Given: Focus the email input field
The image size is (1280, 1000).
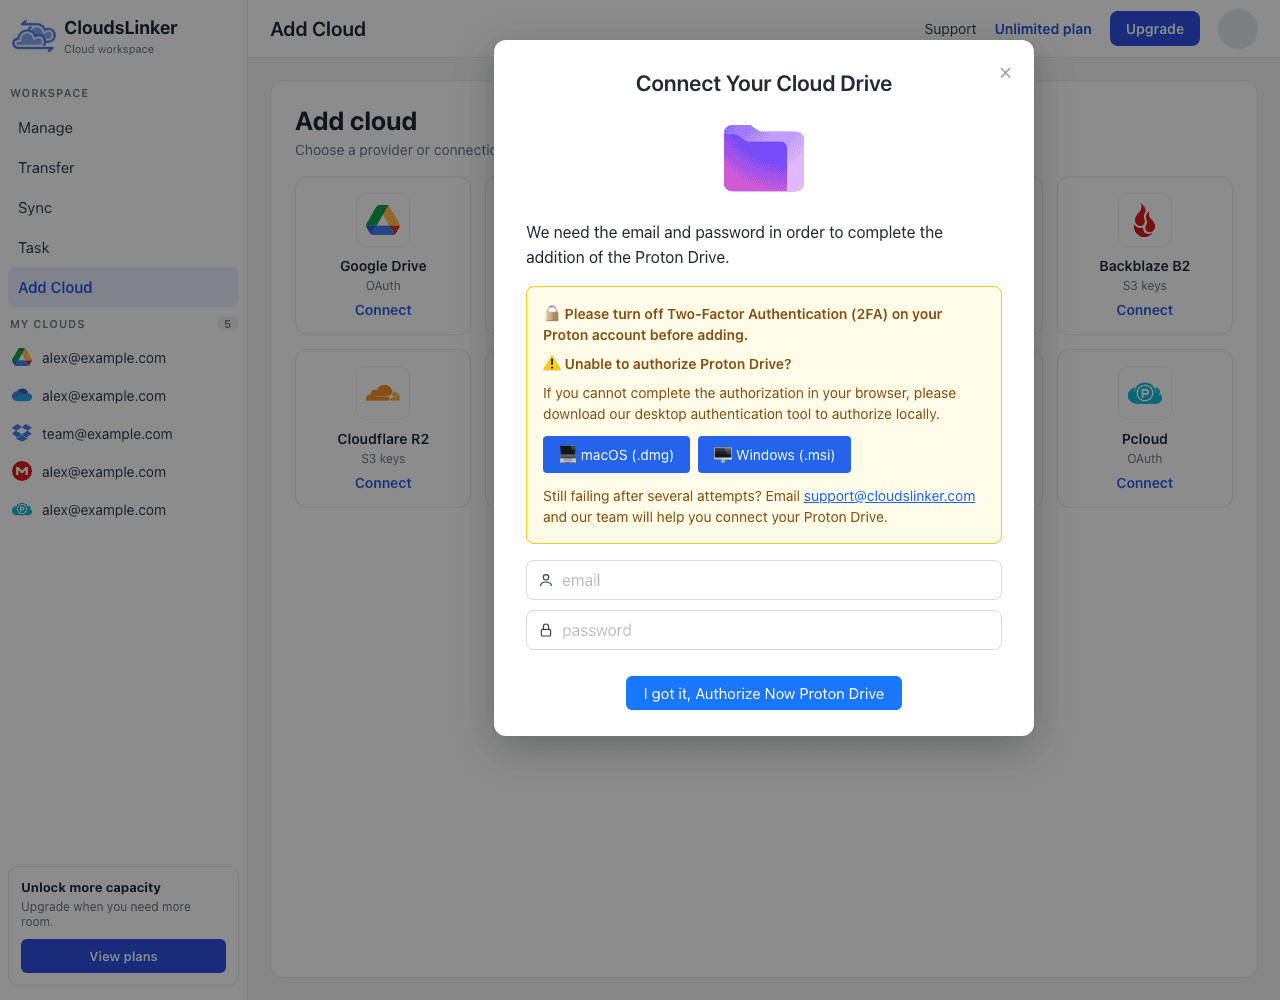Looking at the screenshot, I should (764, 580).
